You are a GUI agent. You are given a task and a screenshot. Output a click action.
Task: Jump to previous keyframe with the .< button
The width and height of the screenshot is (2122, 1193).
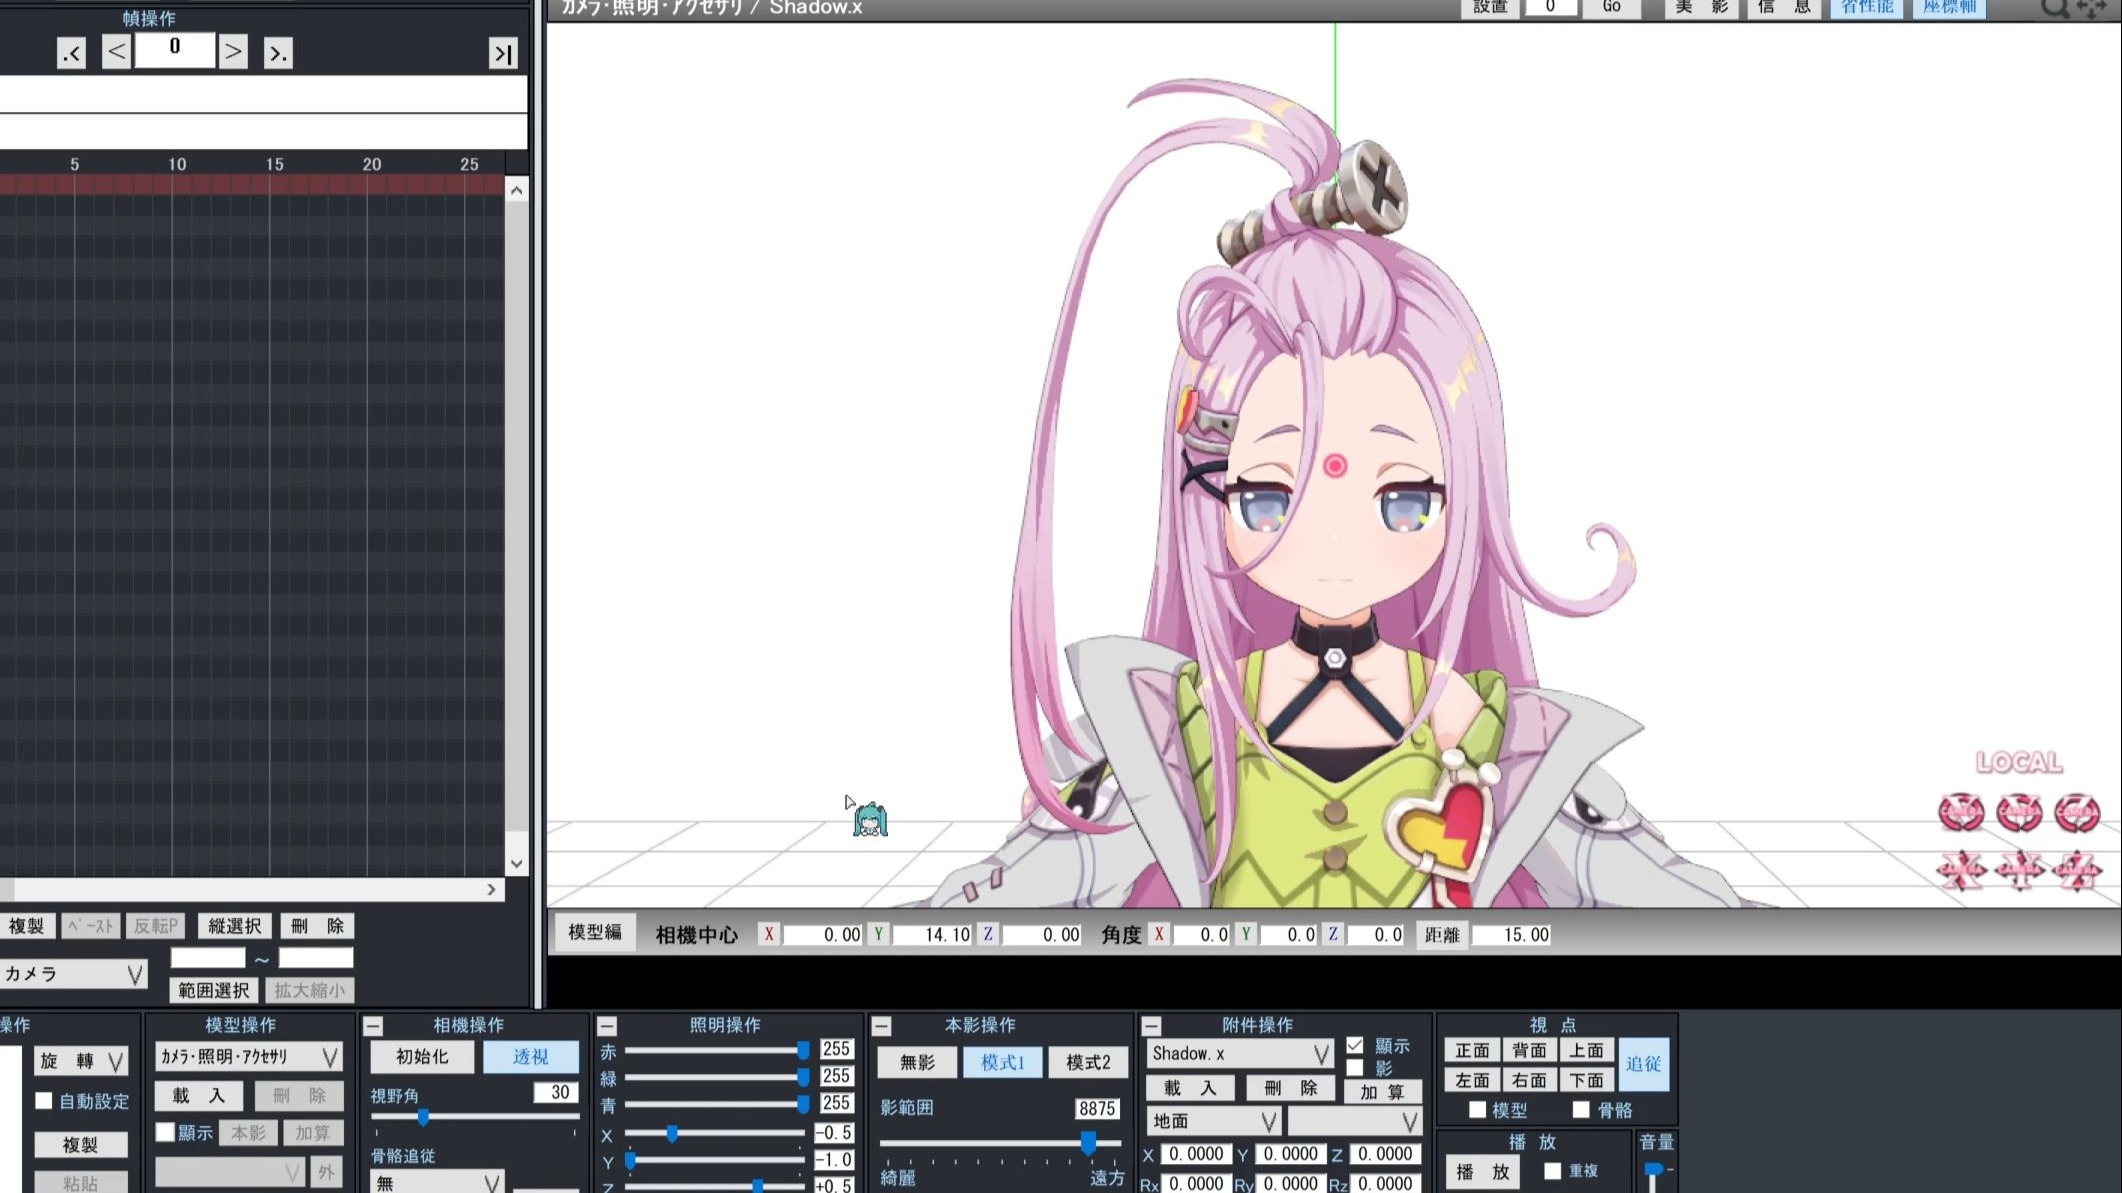tap(71, 53)
